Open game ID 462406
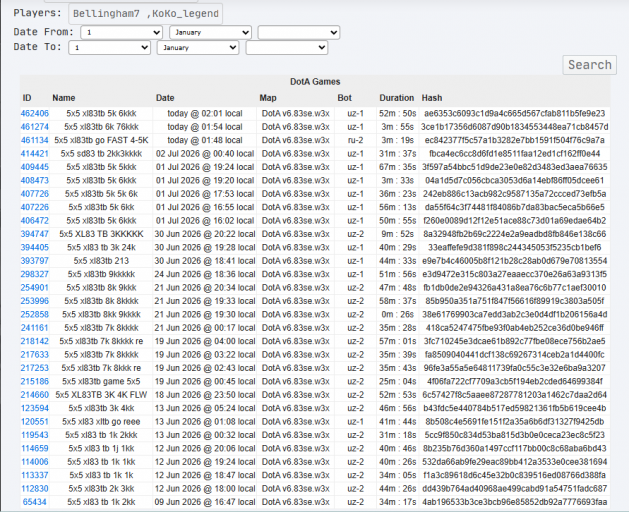 click(x=34, y=114)
